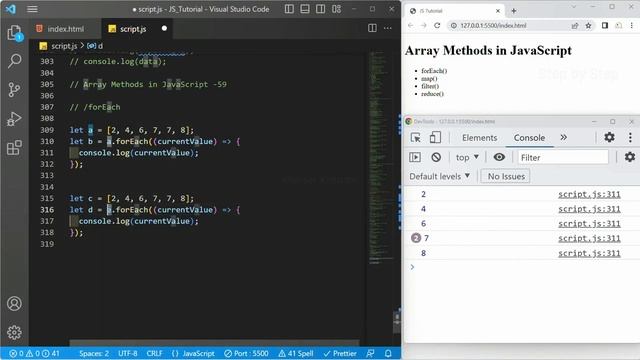Click the horizontal editor scrollbar

pyautogui.click(x=214, y=342)
